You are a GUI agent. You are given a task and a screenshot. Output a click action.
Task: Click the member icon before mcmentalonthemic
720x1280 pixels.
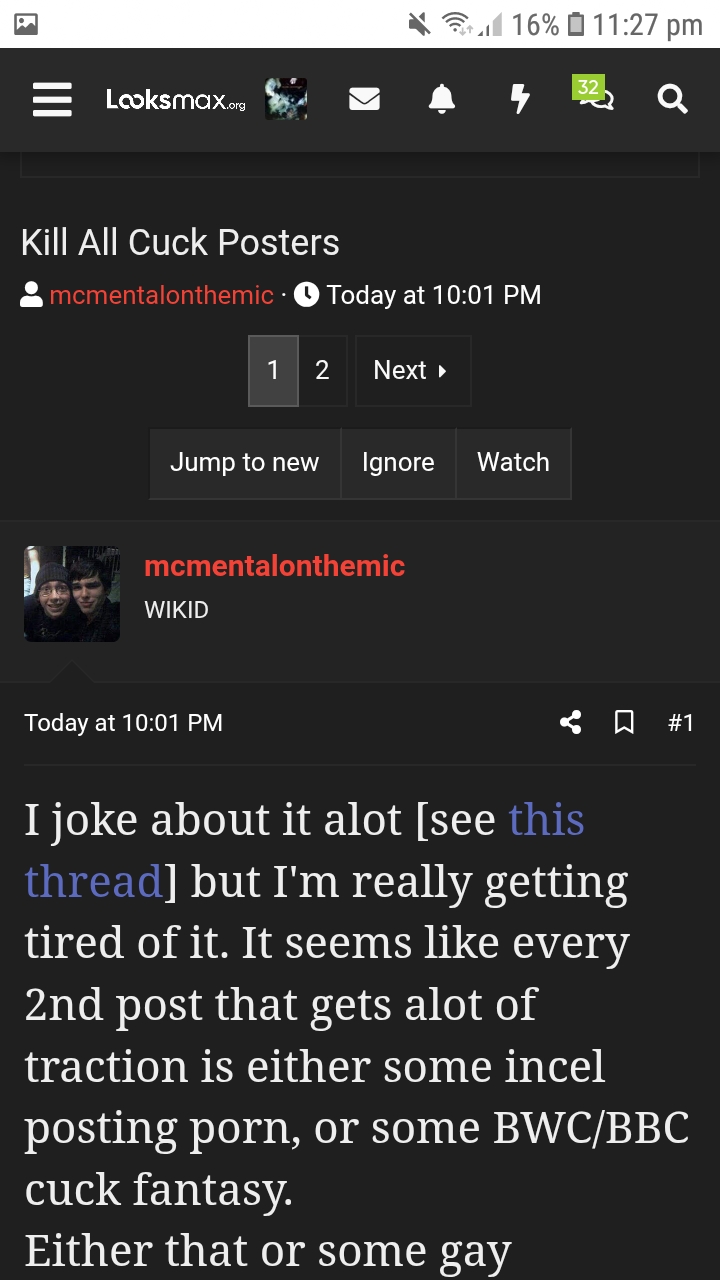30,294
